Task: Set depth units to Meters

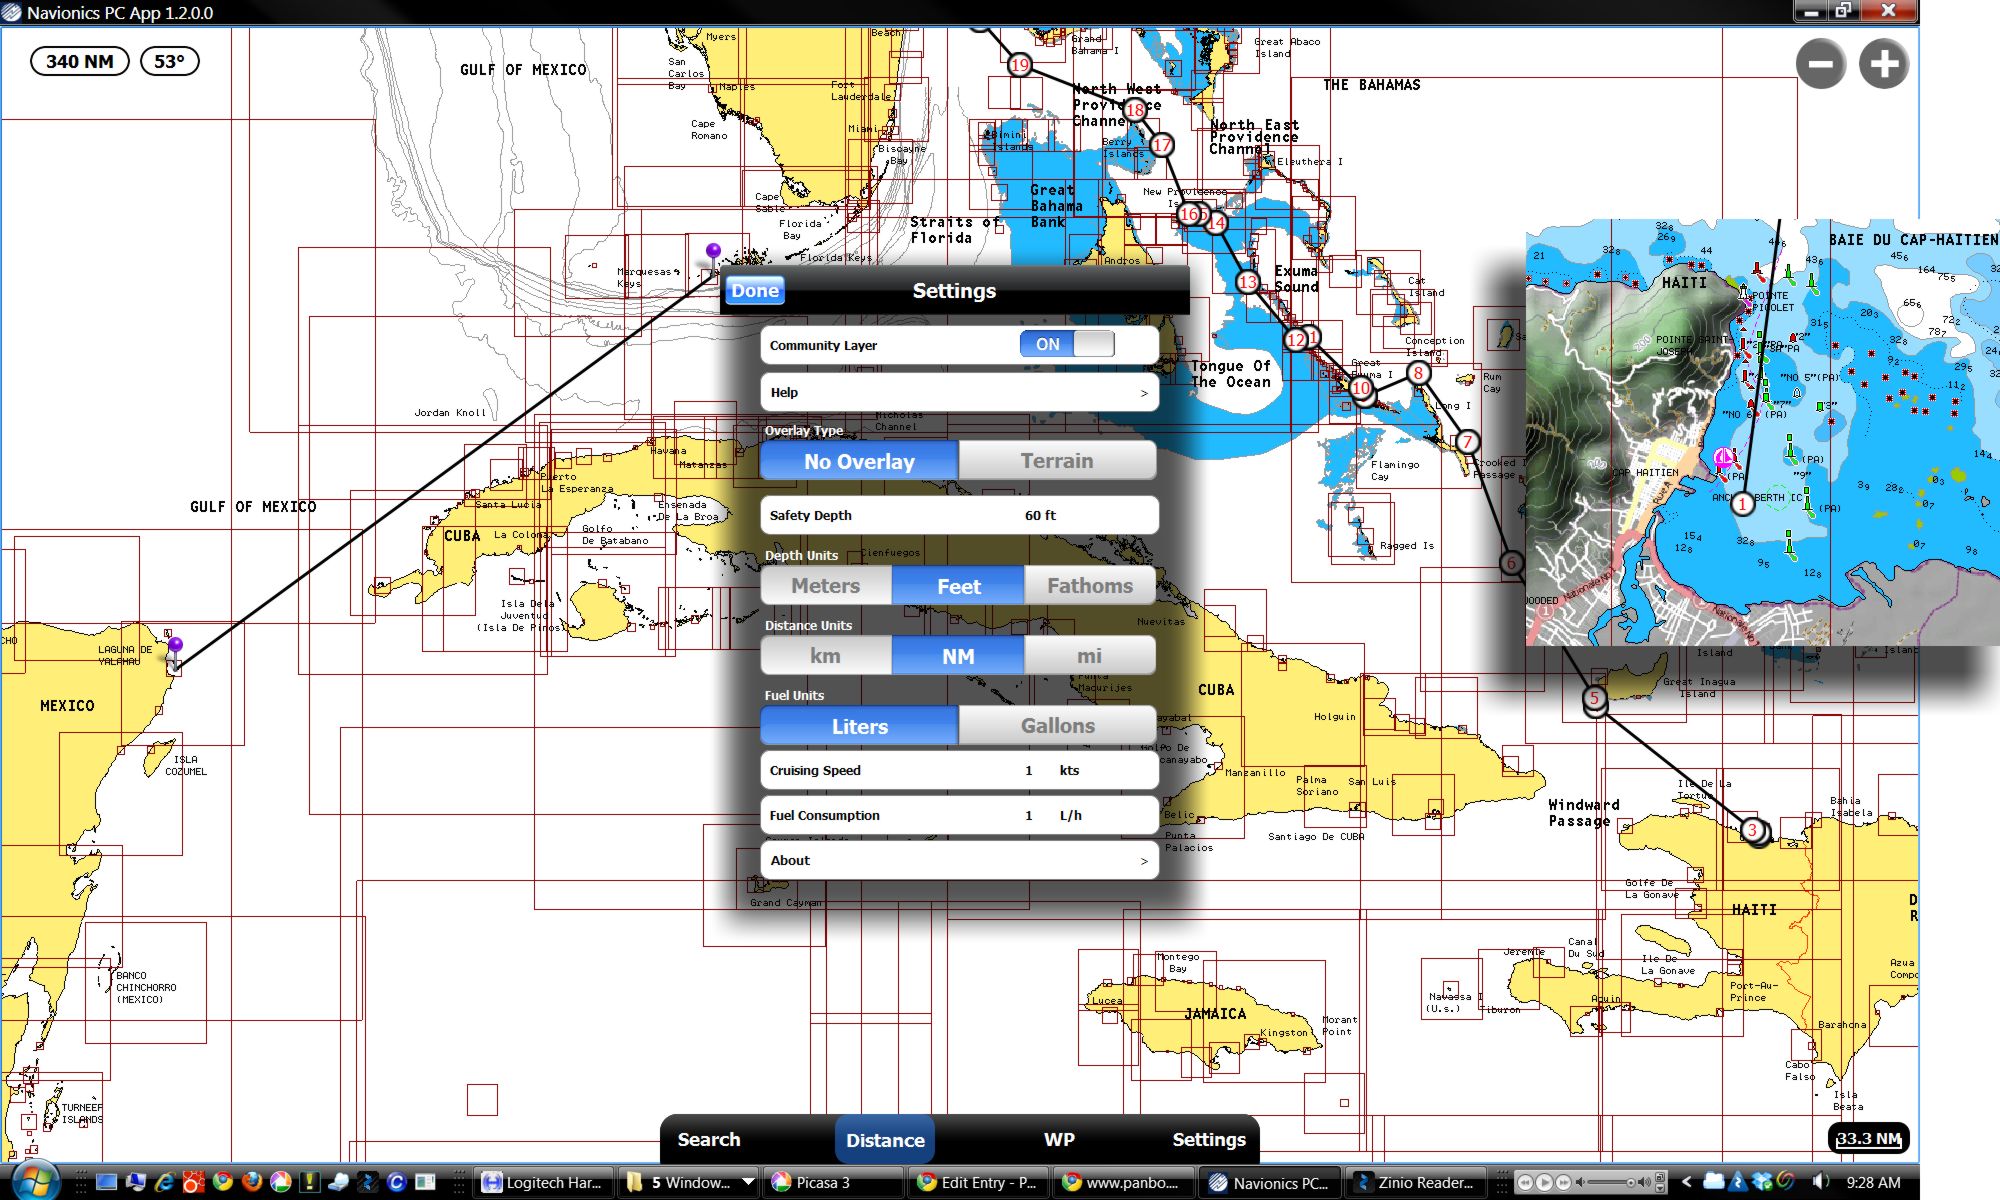Action: (826, 586)
